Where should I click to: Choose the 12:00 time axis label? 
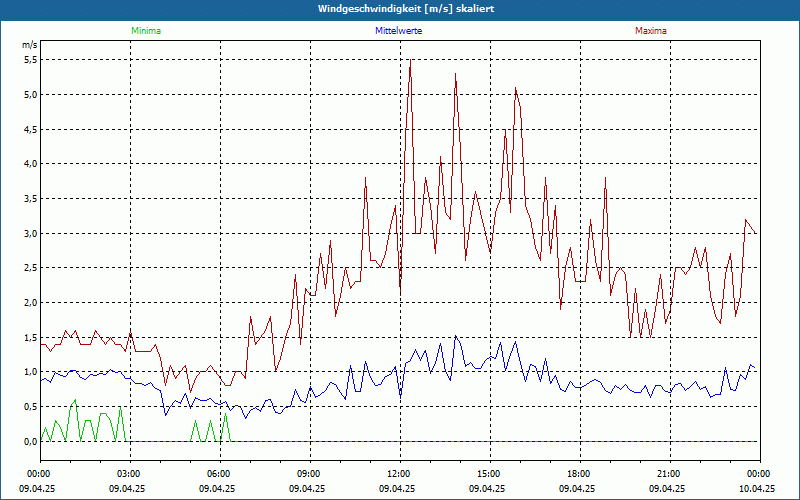(x=399, y=474)
